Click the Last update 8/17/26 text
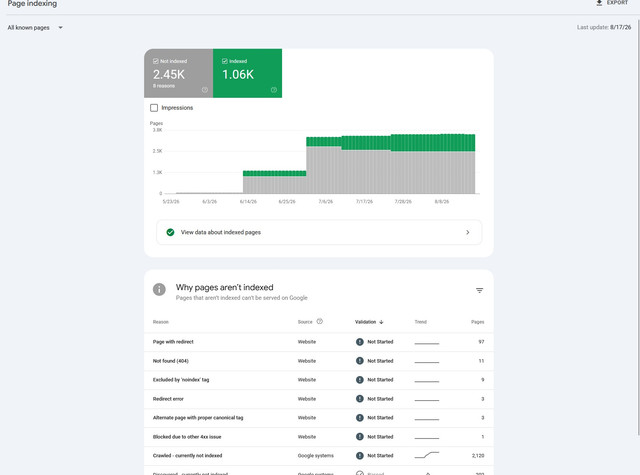The width and height of the screenshot is (640, 475). pyautogui.click(x=604, y=27)
